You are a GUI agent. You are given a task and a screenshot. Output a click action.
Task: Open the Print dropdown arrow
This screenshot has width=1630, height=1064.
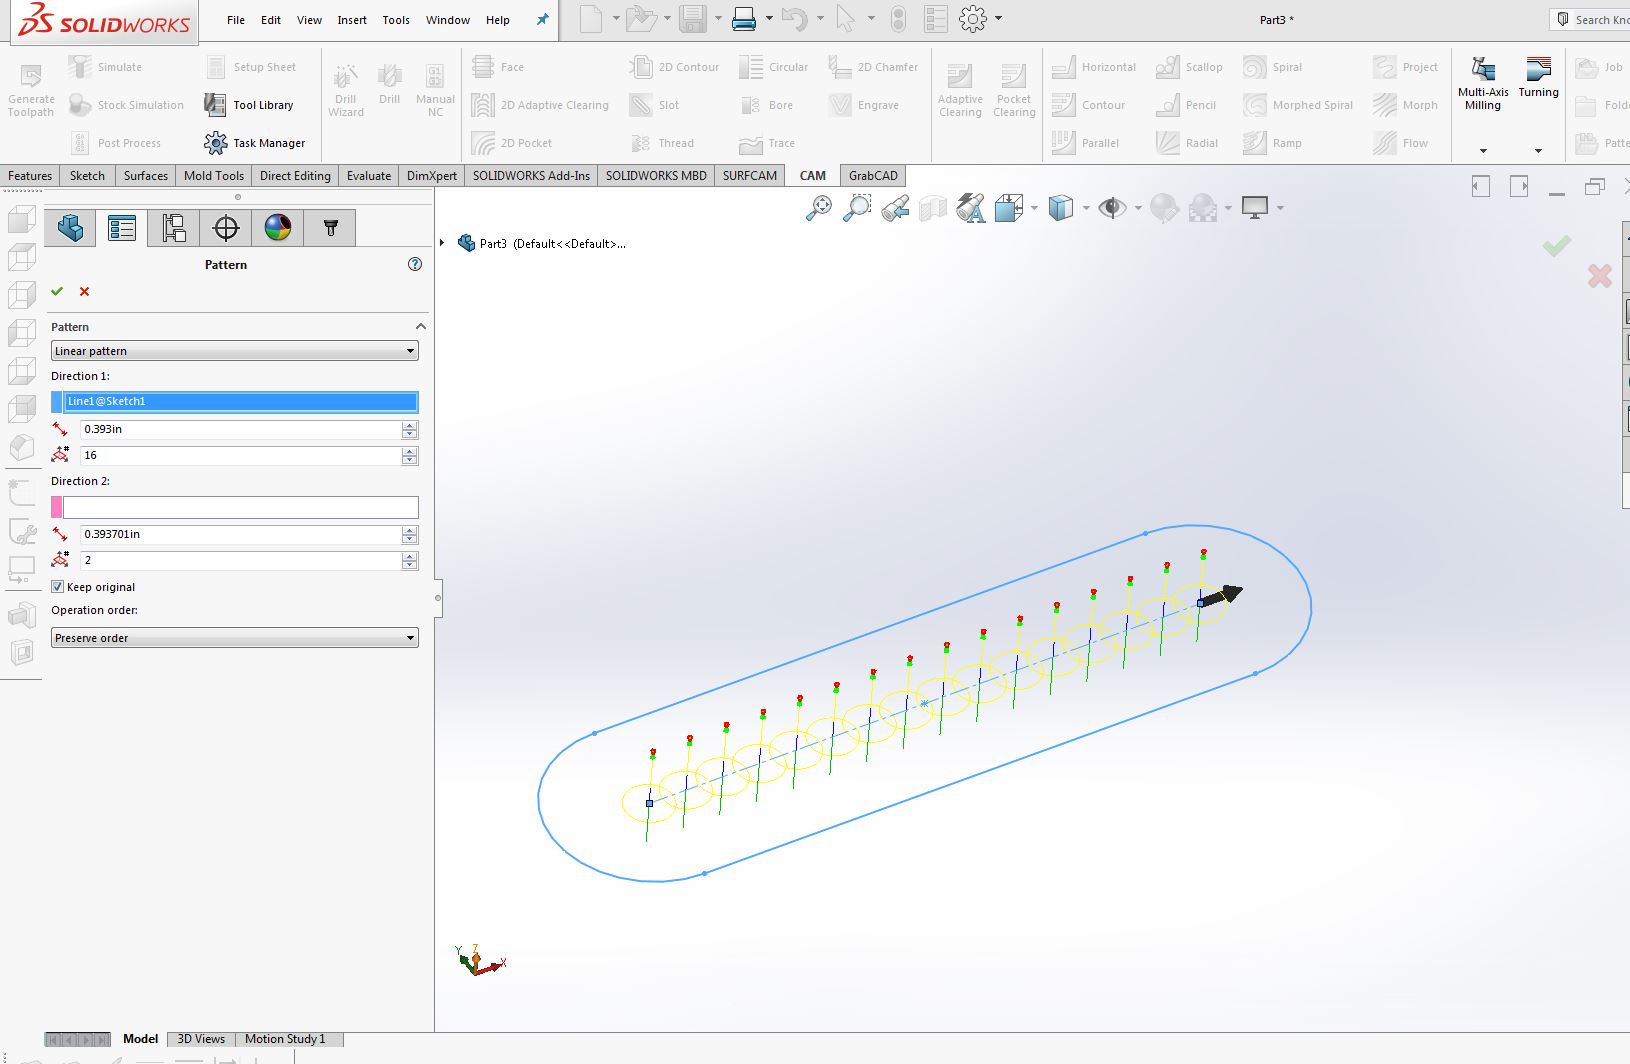(769, 19)
